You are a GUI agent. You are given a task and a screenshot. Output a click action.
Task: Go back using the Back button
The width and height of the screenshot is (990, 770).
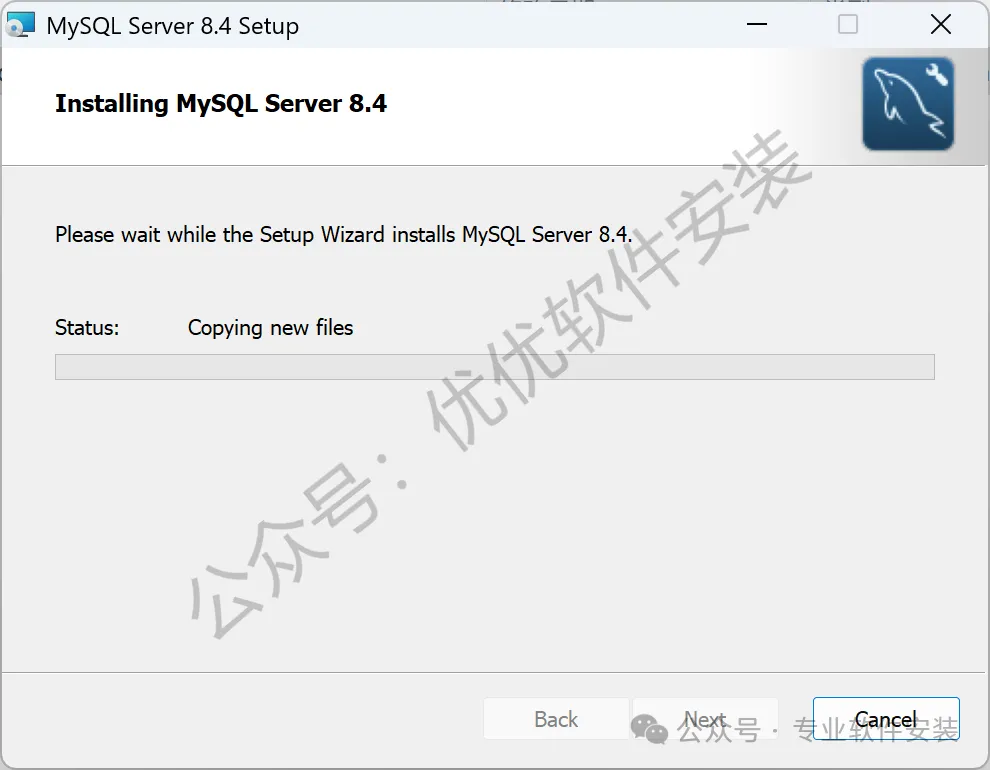(x=556, y=719)
